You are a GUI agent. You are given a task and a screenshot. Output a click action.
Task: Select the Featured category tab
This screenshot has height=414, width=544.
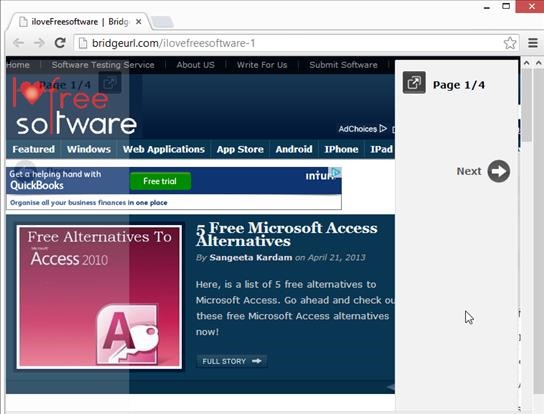point(34,149)
